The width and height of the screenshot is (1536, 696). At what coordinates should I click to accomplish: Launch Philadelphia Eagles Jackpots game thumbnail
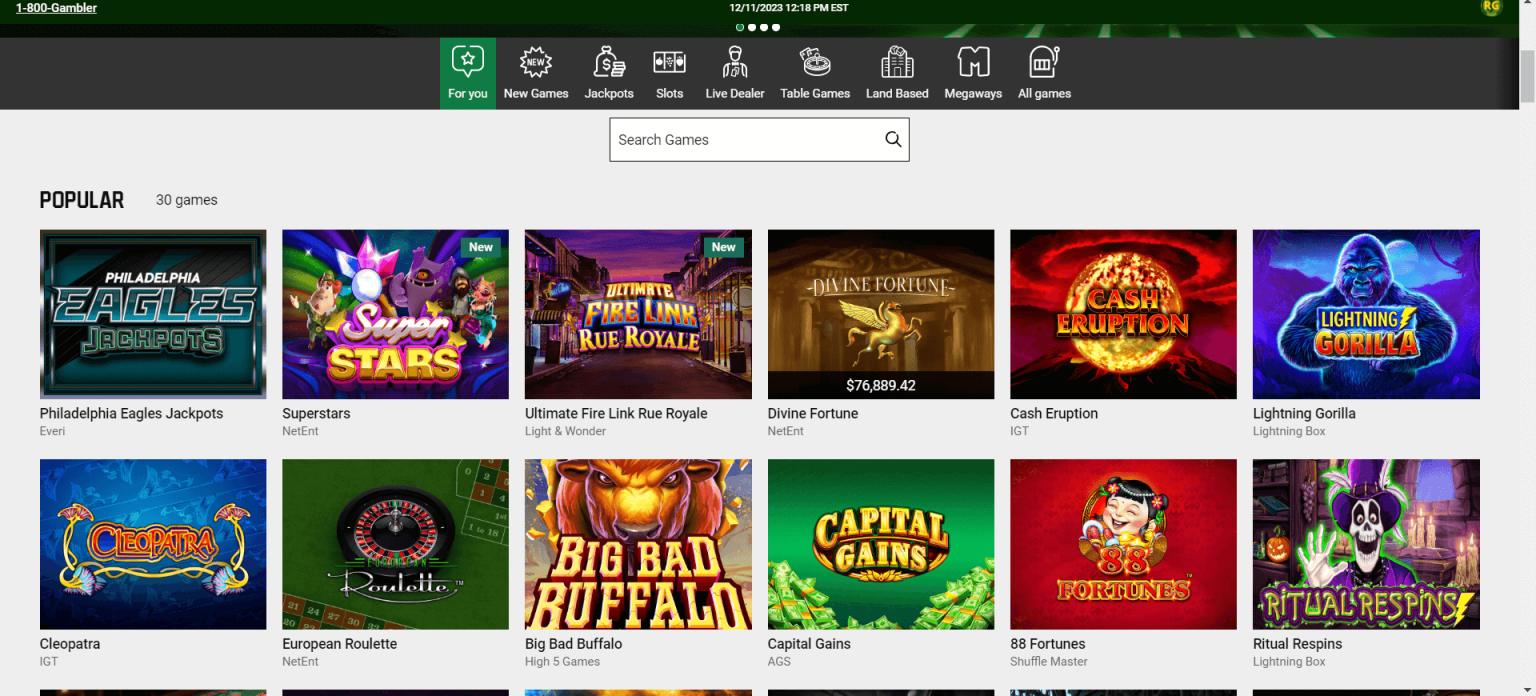153,314
